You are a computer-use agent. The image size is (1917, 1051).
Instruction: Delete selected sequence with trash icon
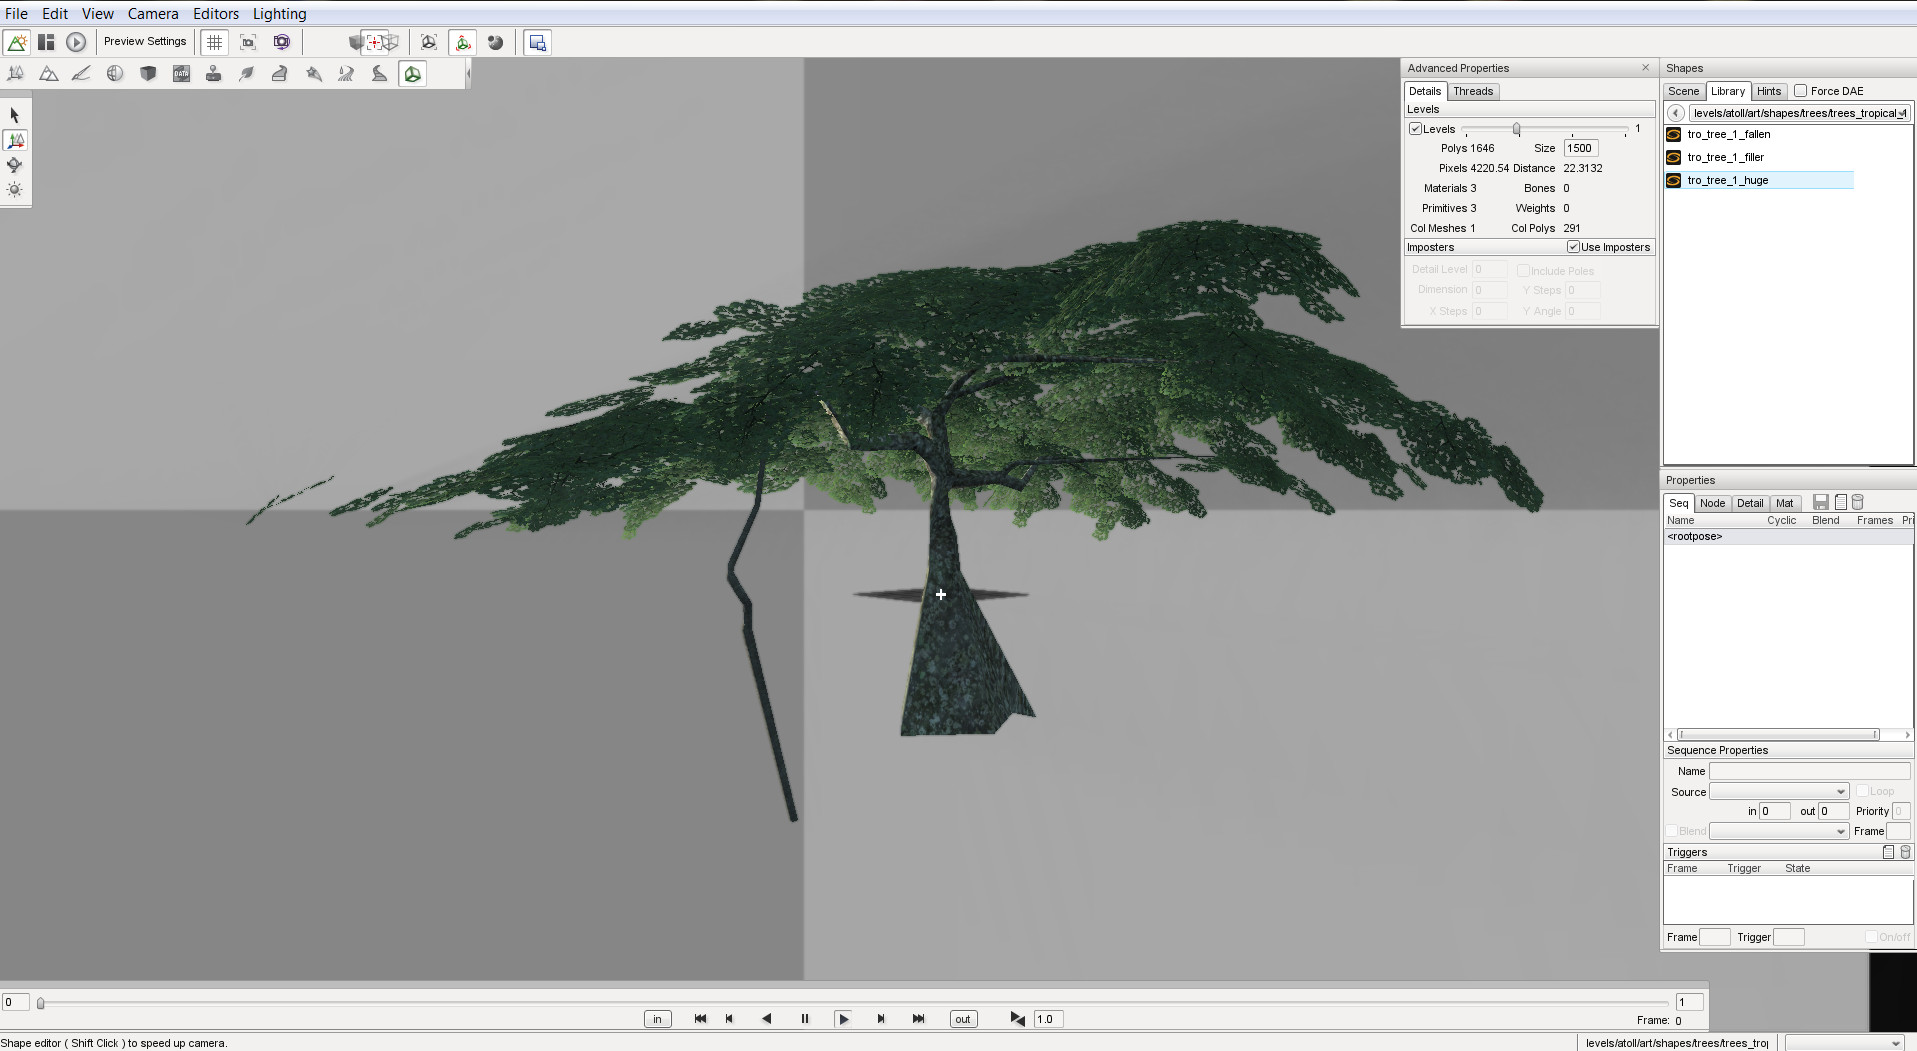point(1857,502)
